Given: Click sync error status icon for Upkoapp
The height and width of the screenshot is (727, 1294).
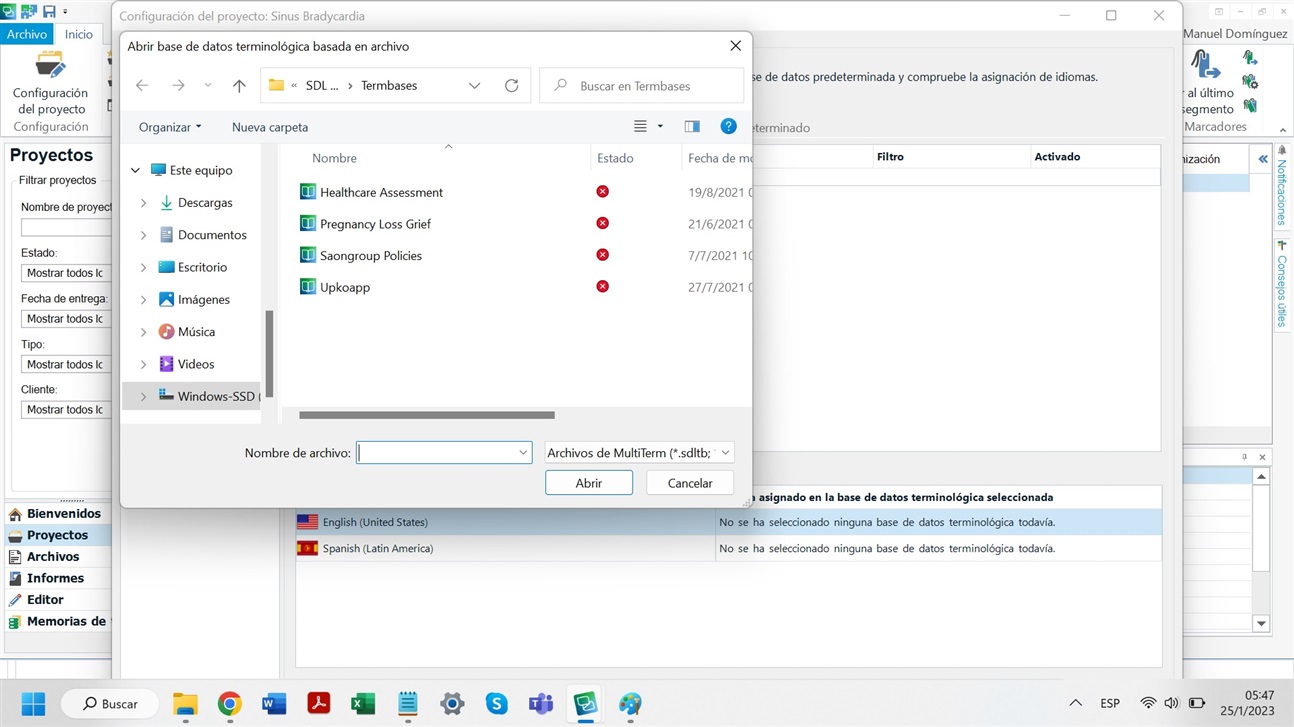Looking at the screenshot, I should [602, 286].
